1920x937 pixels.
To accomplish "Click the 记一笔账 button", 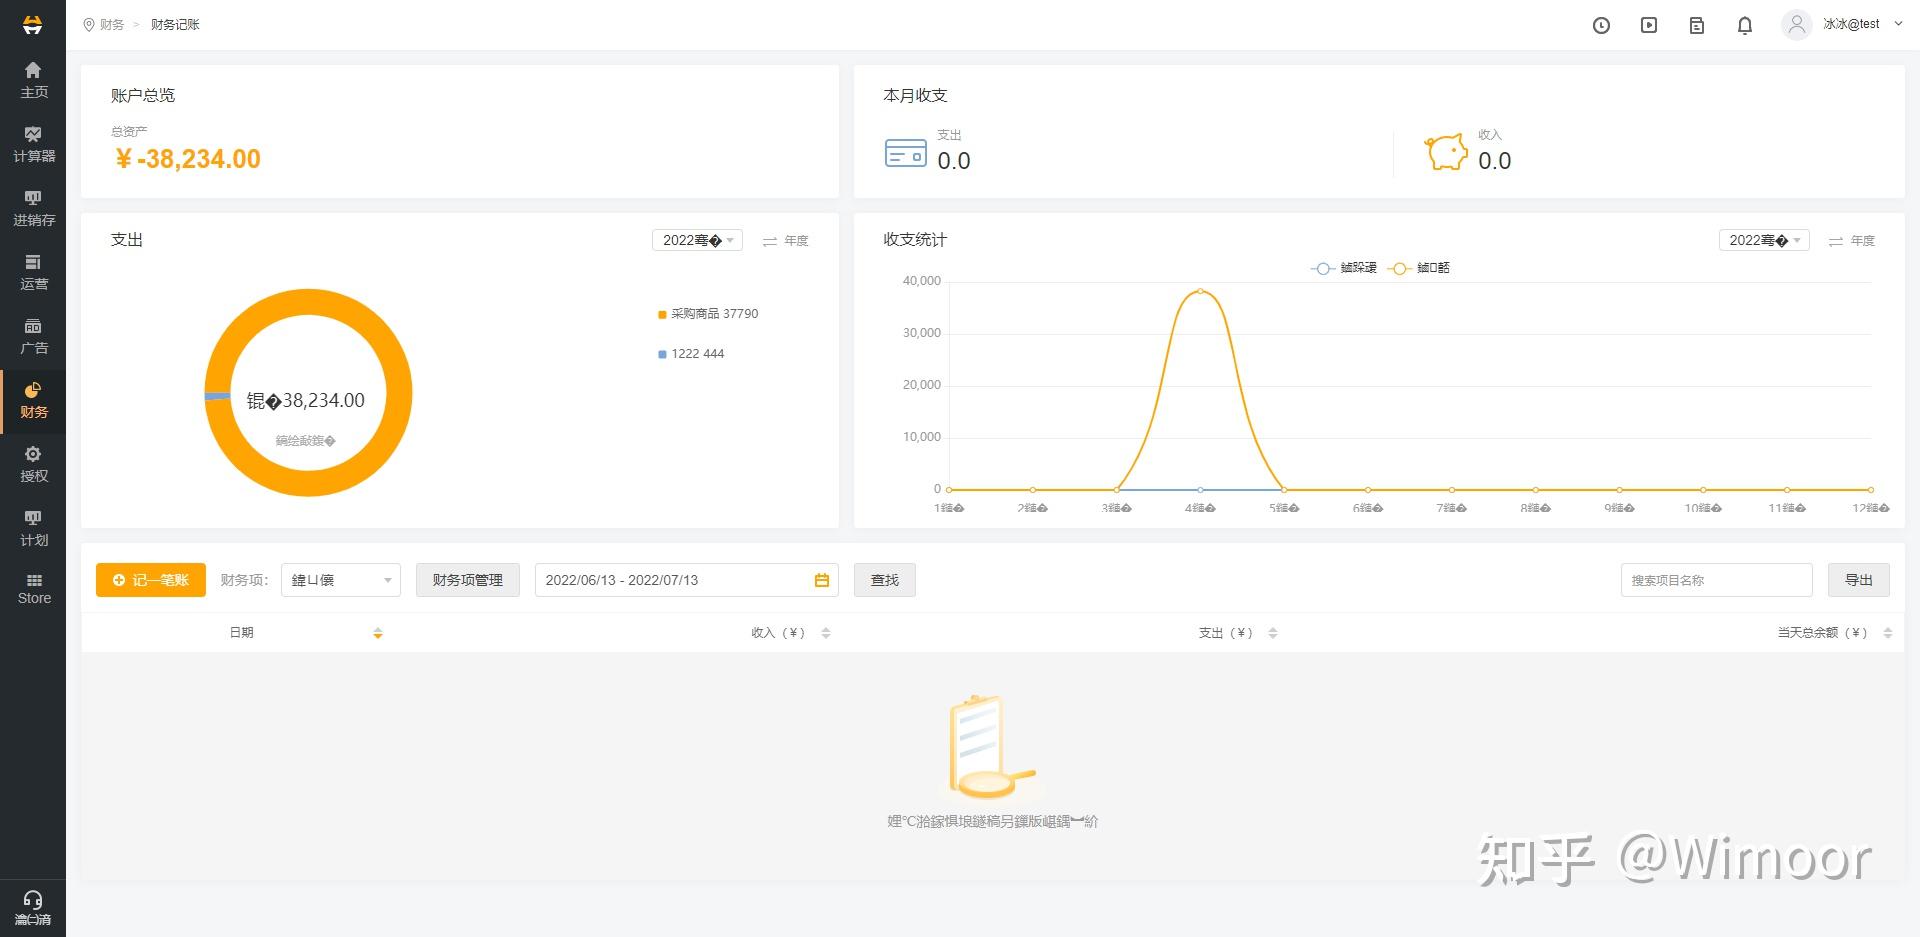I will pyautogui.click(x=151, y=580).
